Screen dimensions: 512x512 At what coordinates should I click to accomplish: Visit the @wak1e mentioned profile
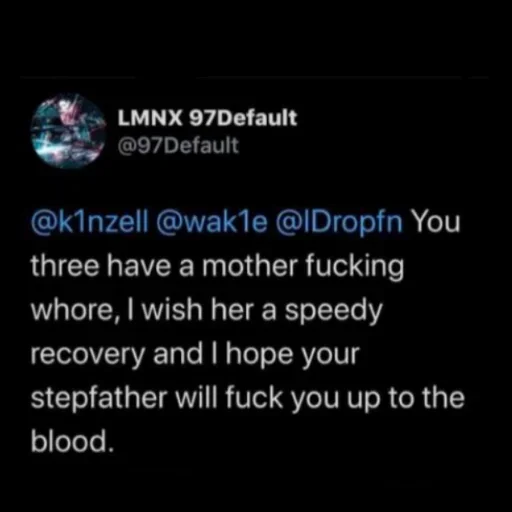tap(214, 222)
